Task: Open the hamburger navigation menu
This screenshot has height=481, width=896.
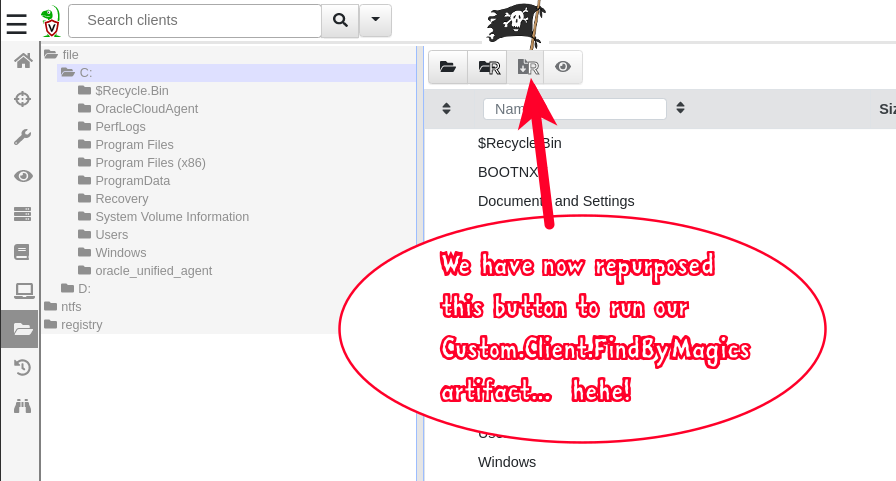Action: [16, 21]
